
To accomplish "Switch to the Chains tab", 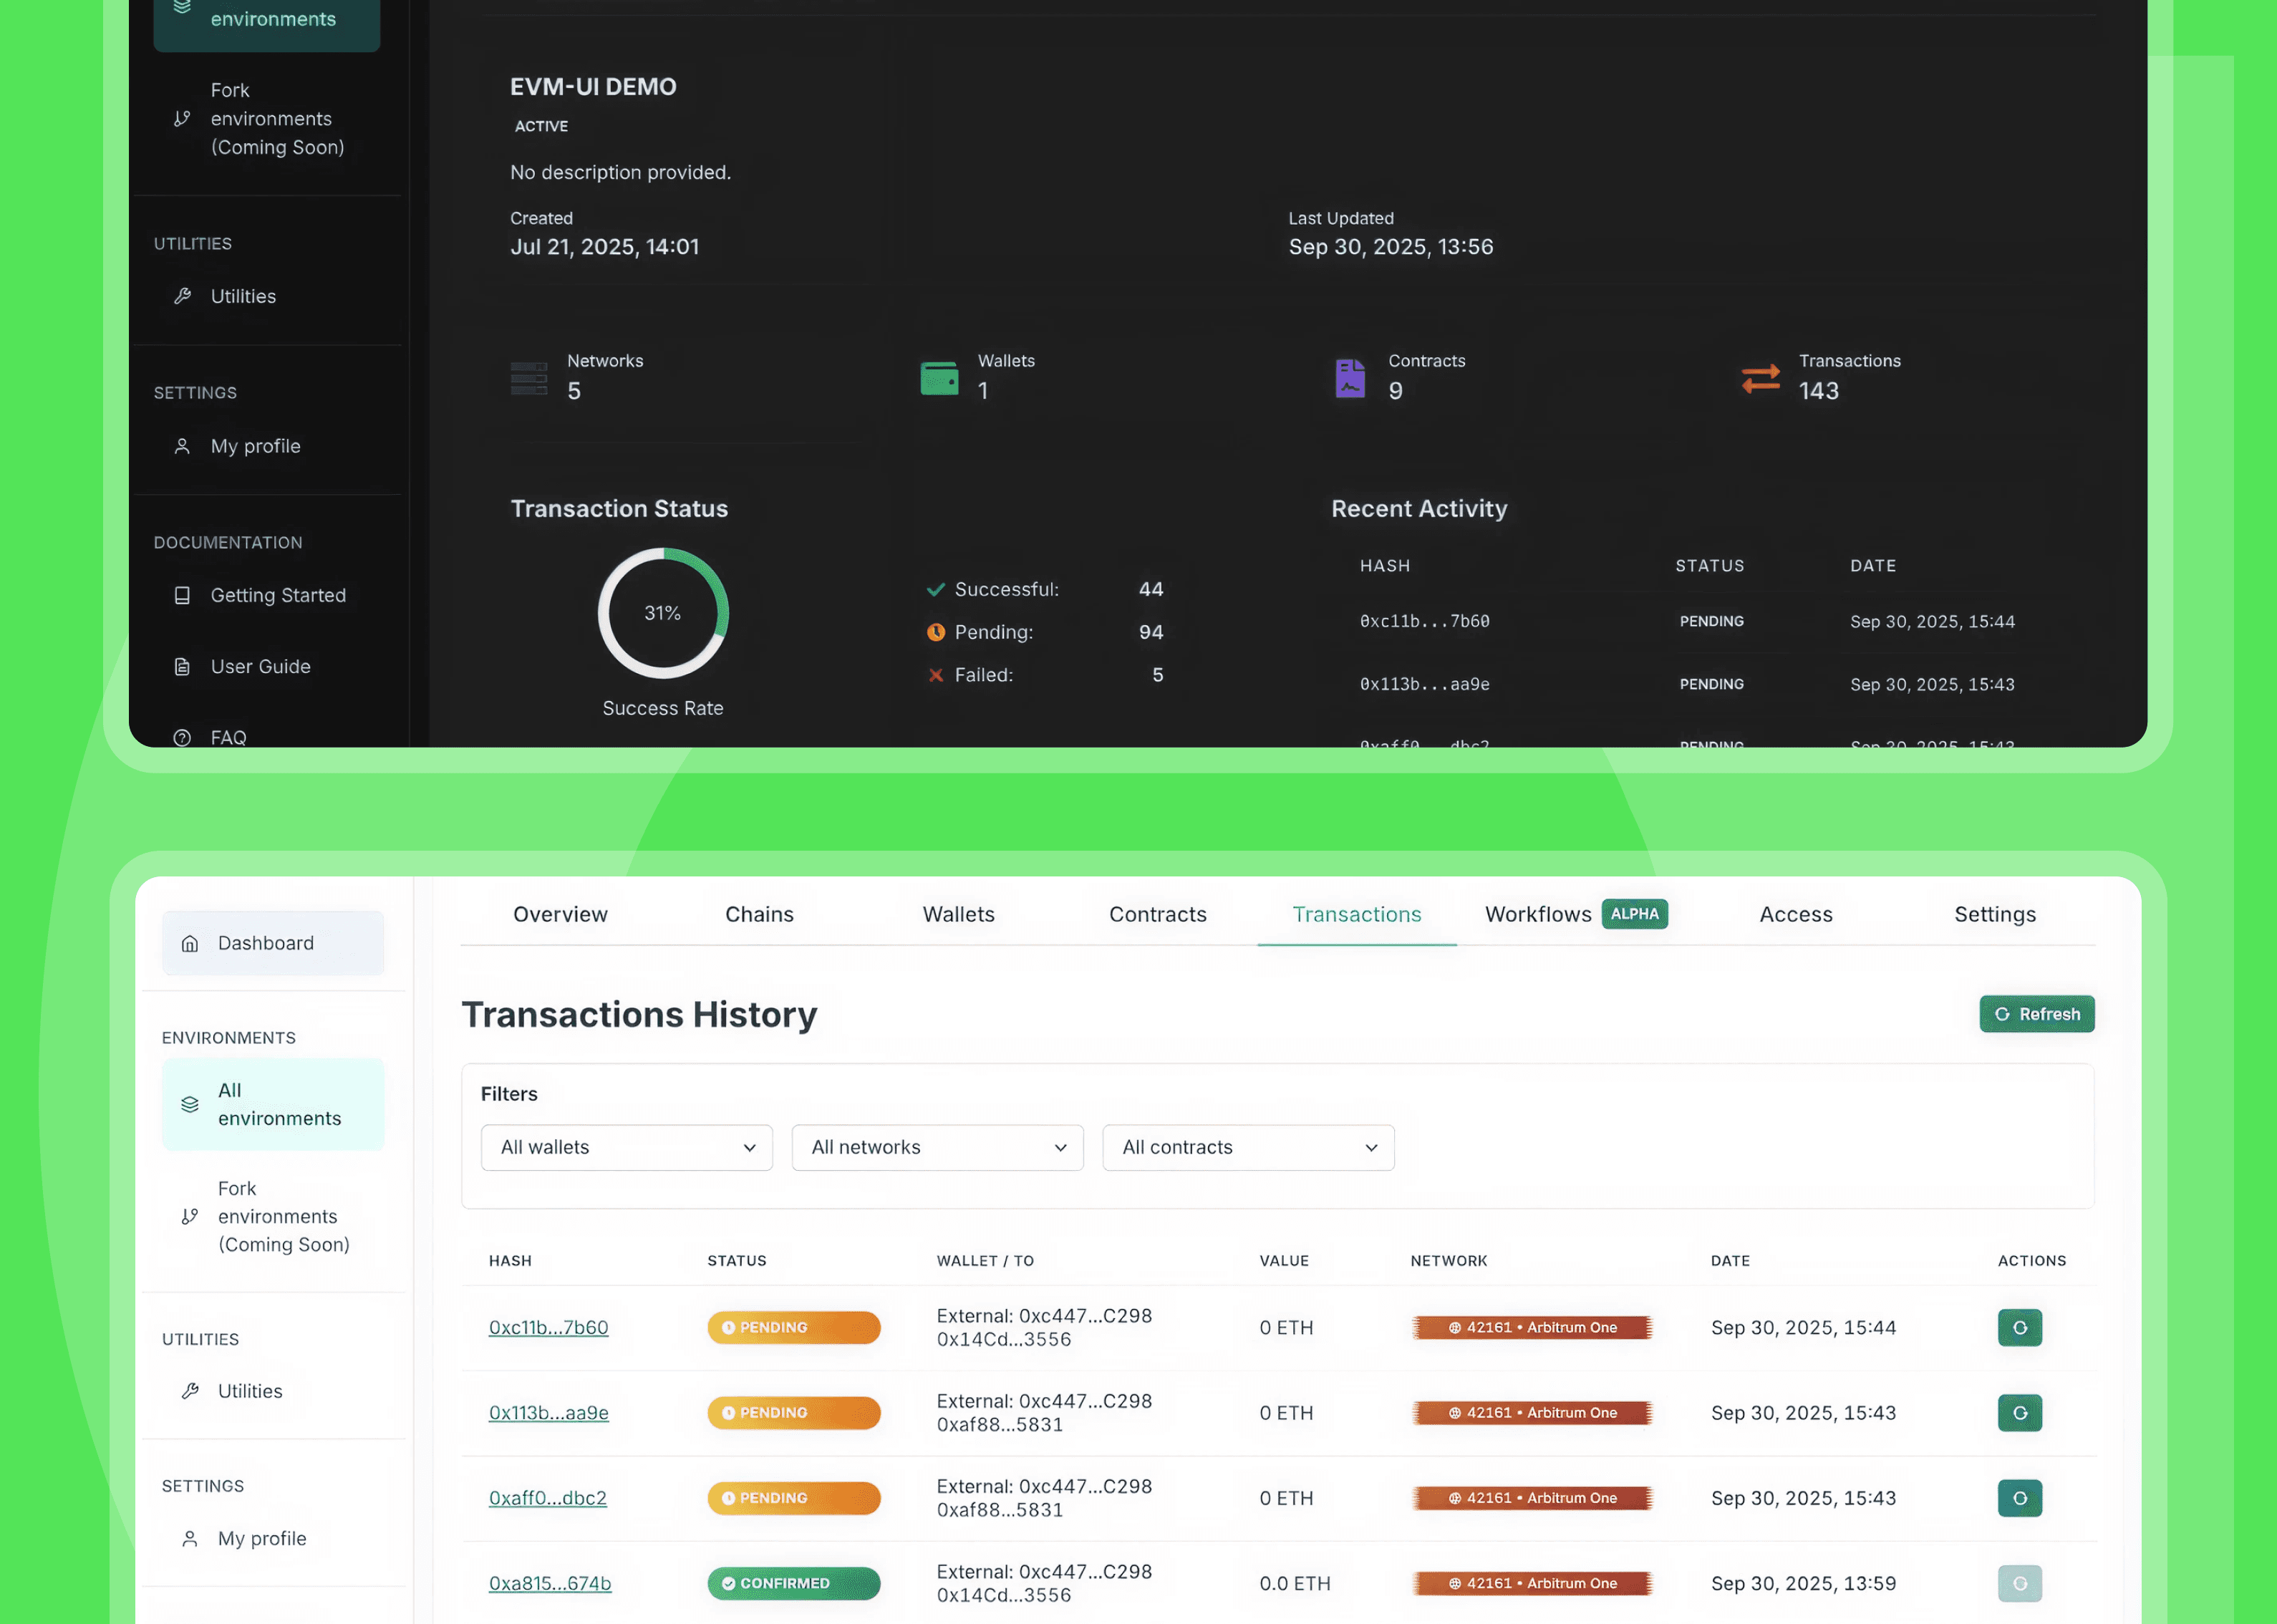I will point(759,914).
